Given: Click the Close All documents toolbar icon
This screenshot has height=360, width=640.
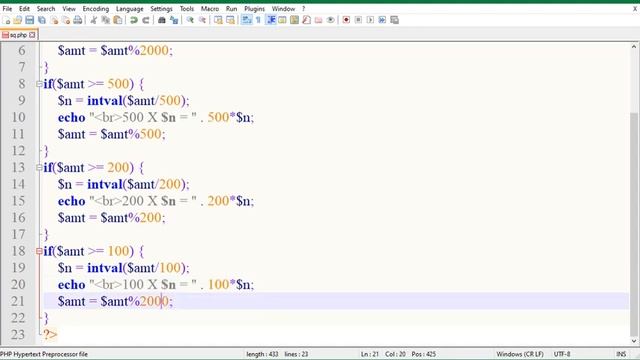Looking at the screenshot, I should [66, 20].
